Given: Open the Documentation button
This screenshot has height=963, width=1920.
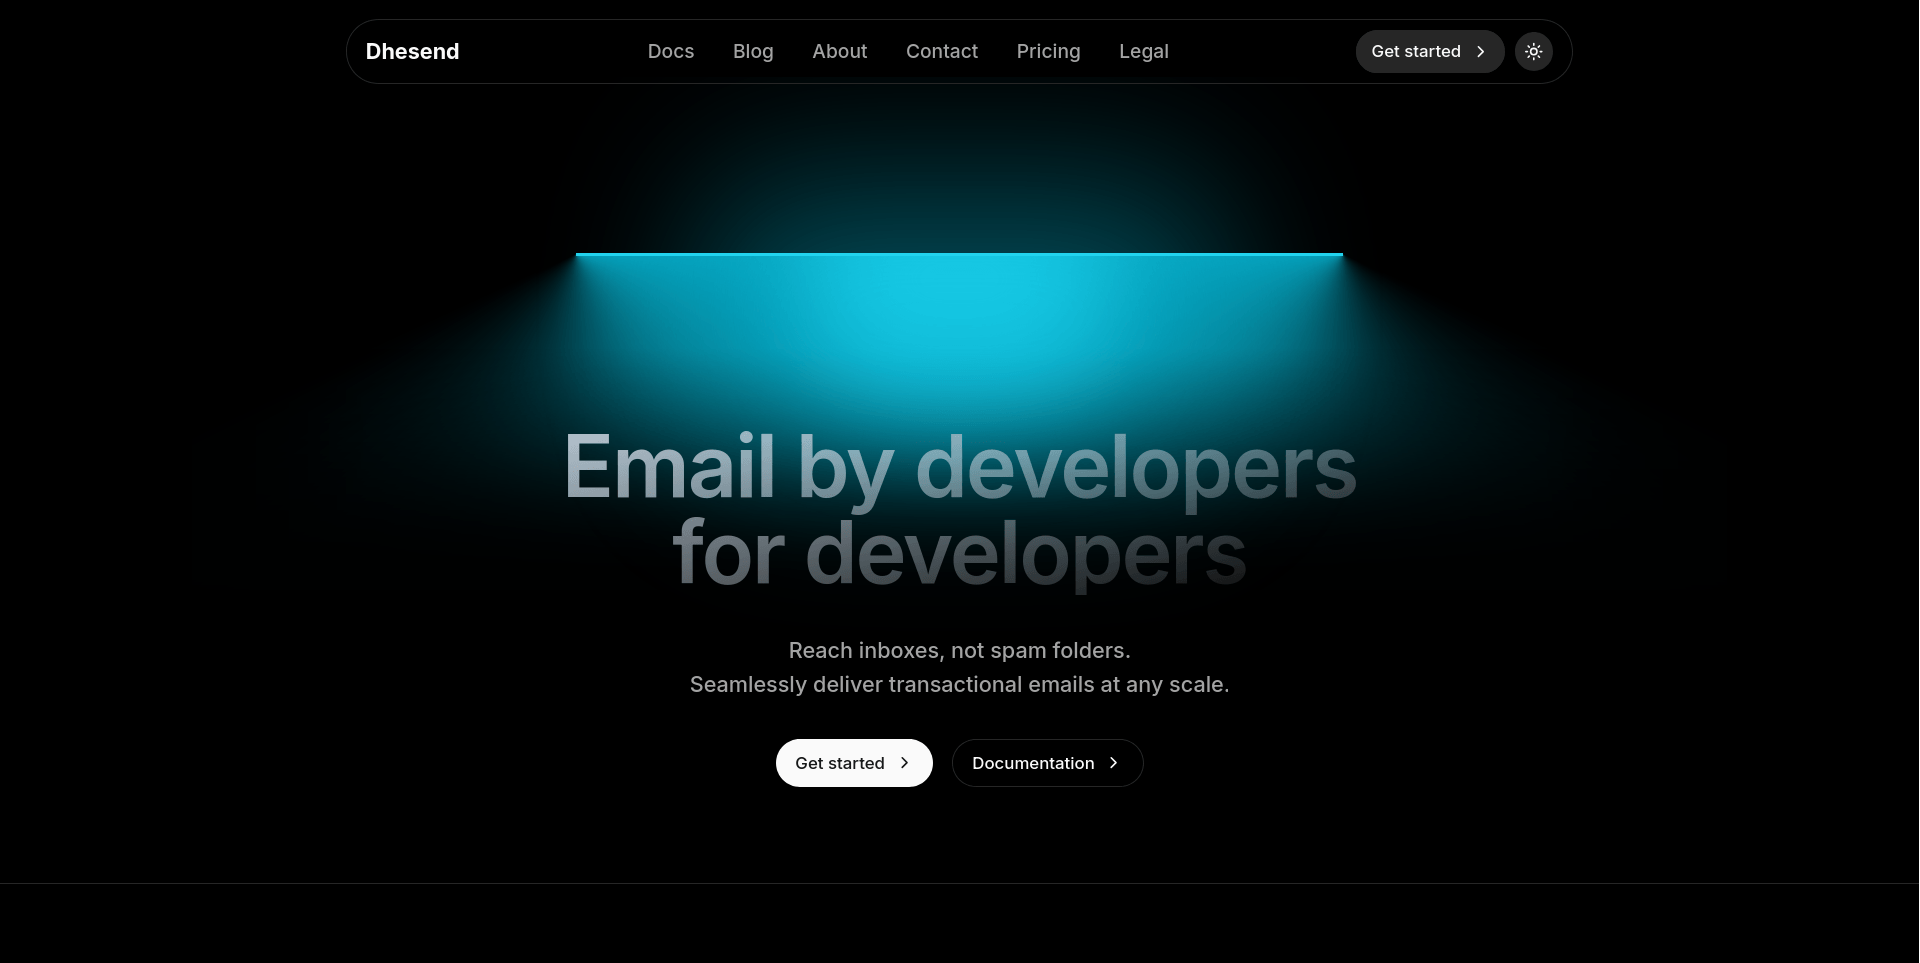Looking at the screenshot, I should (1046, 763).
